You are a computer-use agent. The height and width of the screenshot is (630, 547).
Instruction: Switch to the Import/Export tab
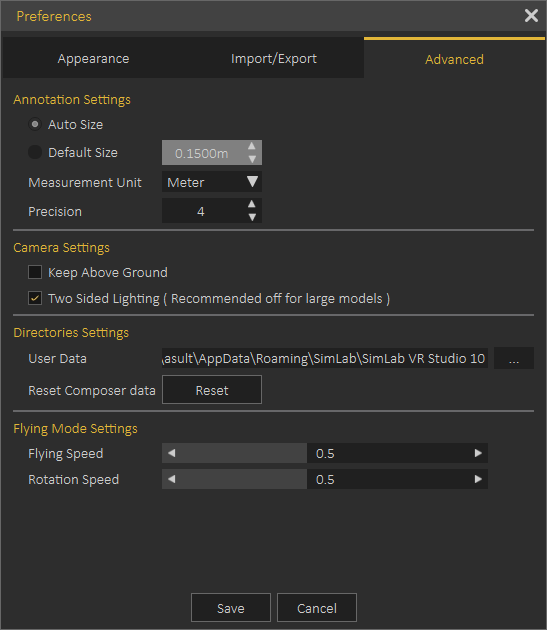(274, 58)
